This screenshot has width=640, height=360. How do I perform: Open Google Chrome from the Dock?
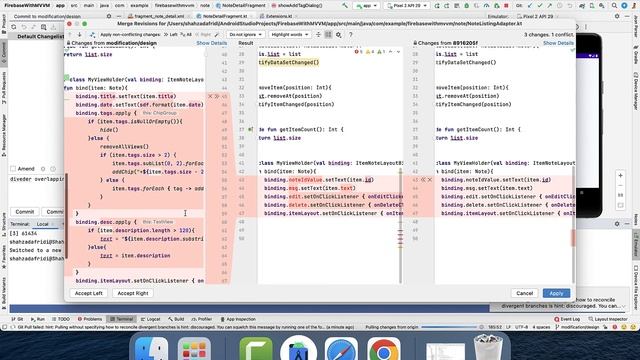[383, 350]
